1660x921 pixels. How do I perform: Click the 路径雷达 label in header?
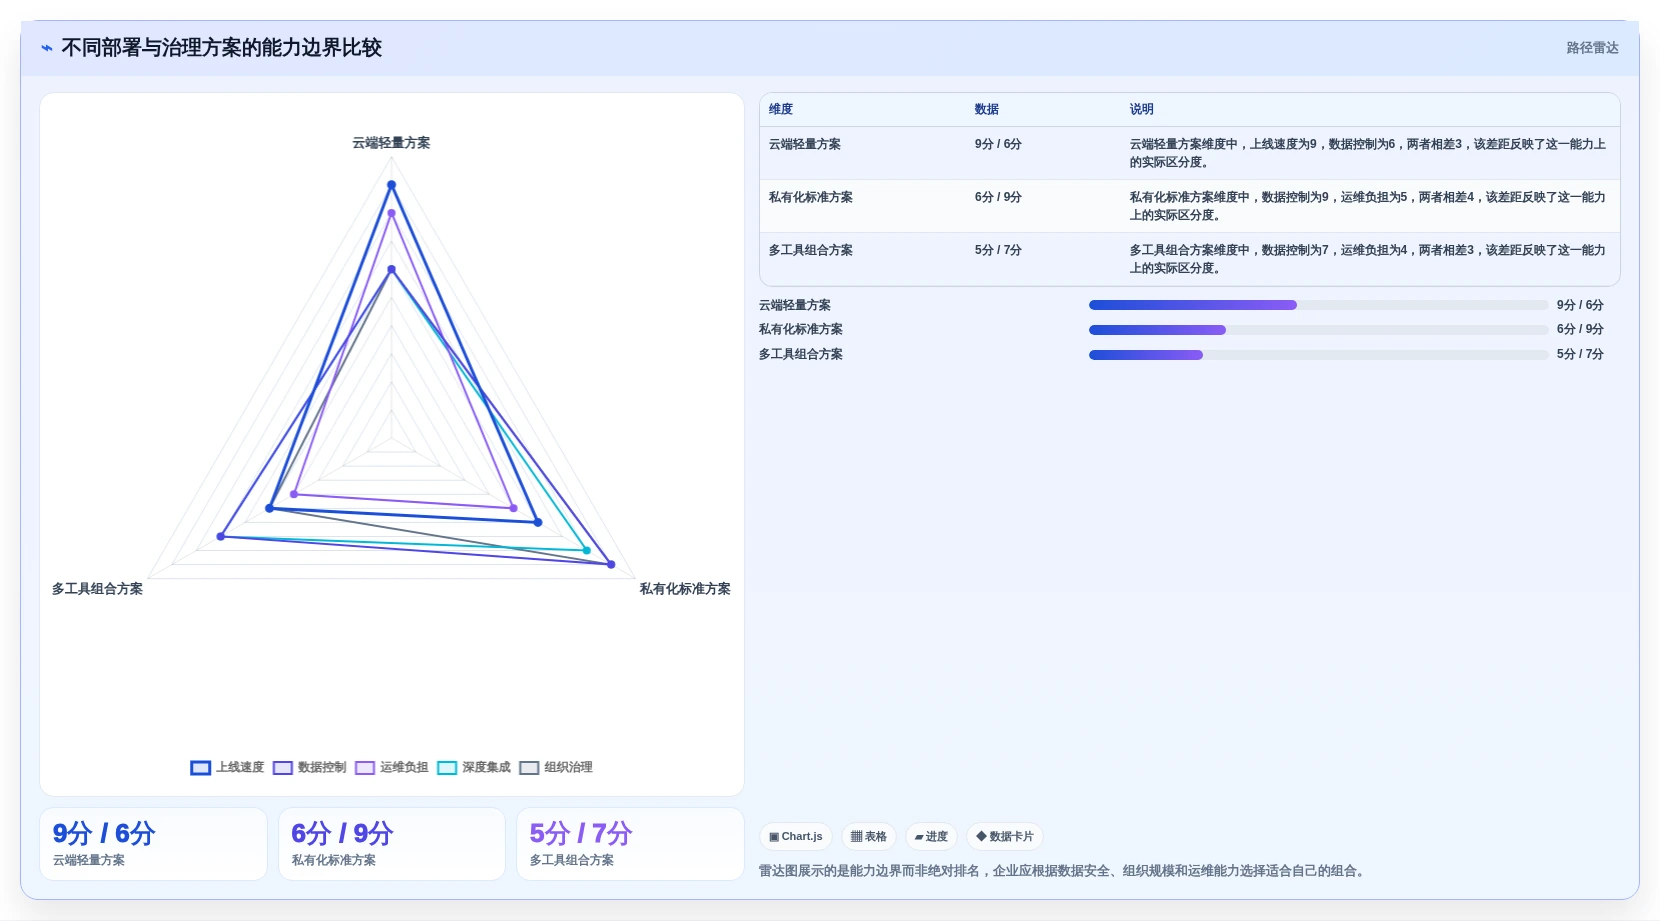[1592, 48]
